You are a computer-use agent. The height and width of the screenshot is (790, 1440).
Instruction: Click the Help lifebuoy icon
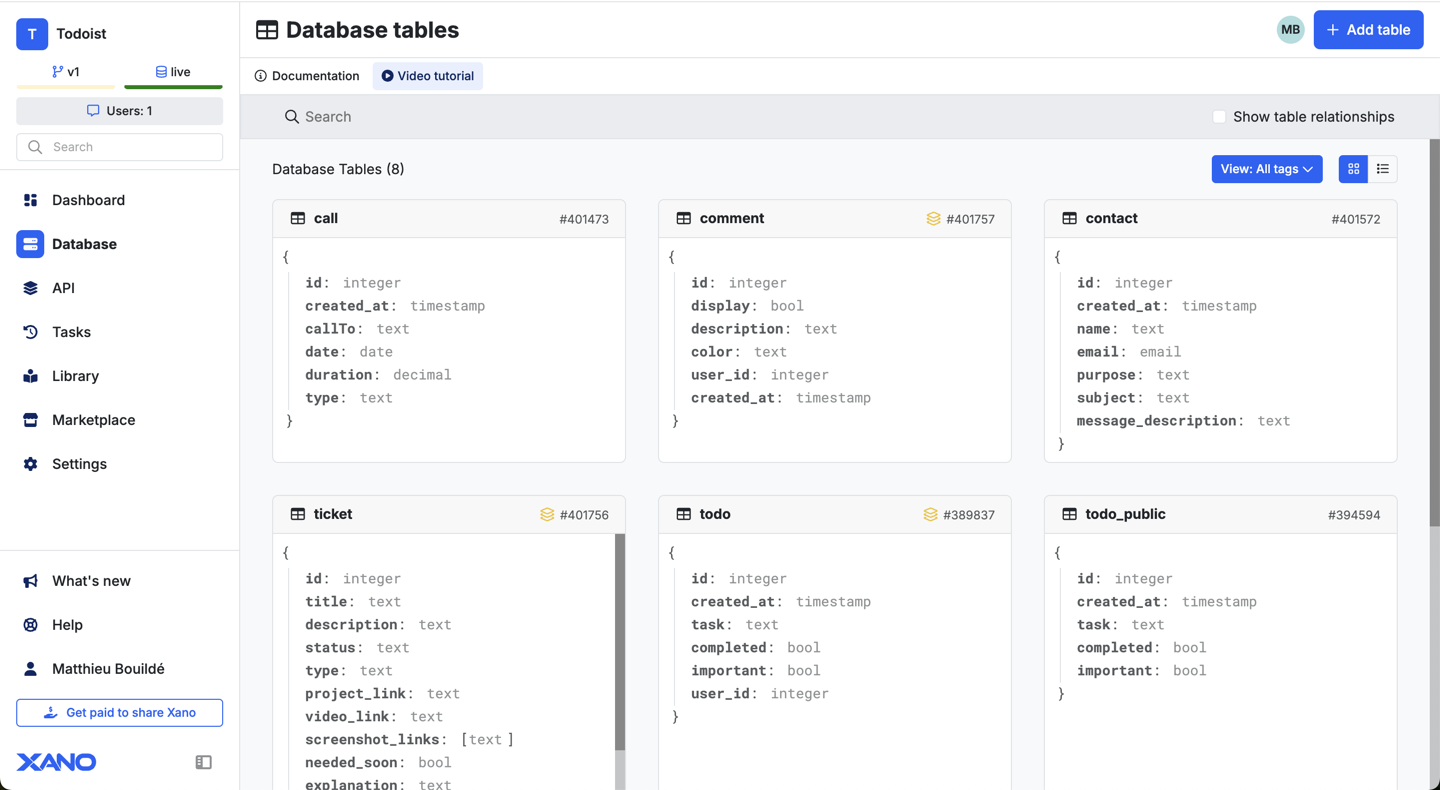(30, 625)
